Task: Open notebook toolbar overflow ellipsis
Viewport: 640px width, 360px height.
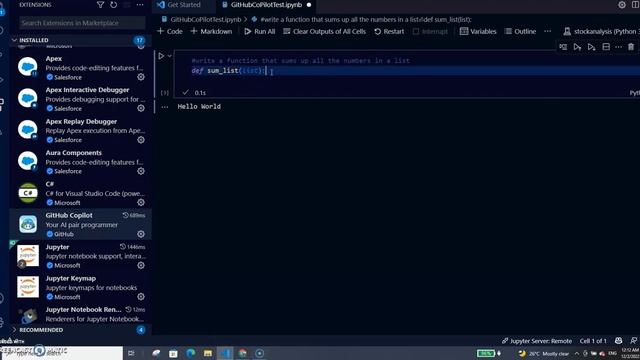Action: click(548, 31)
